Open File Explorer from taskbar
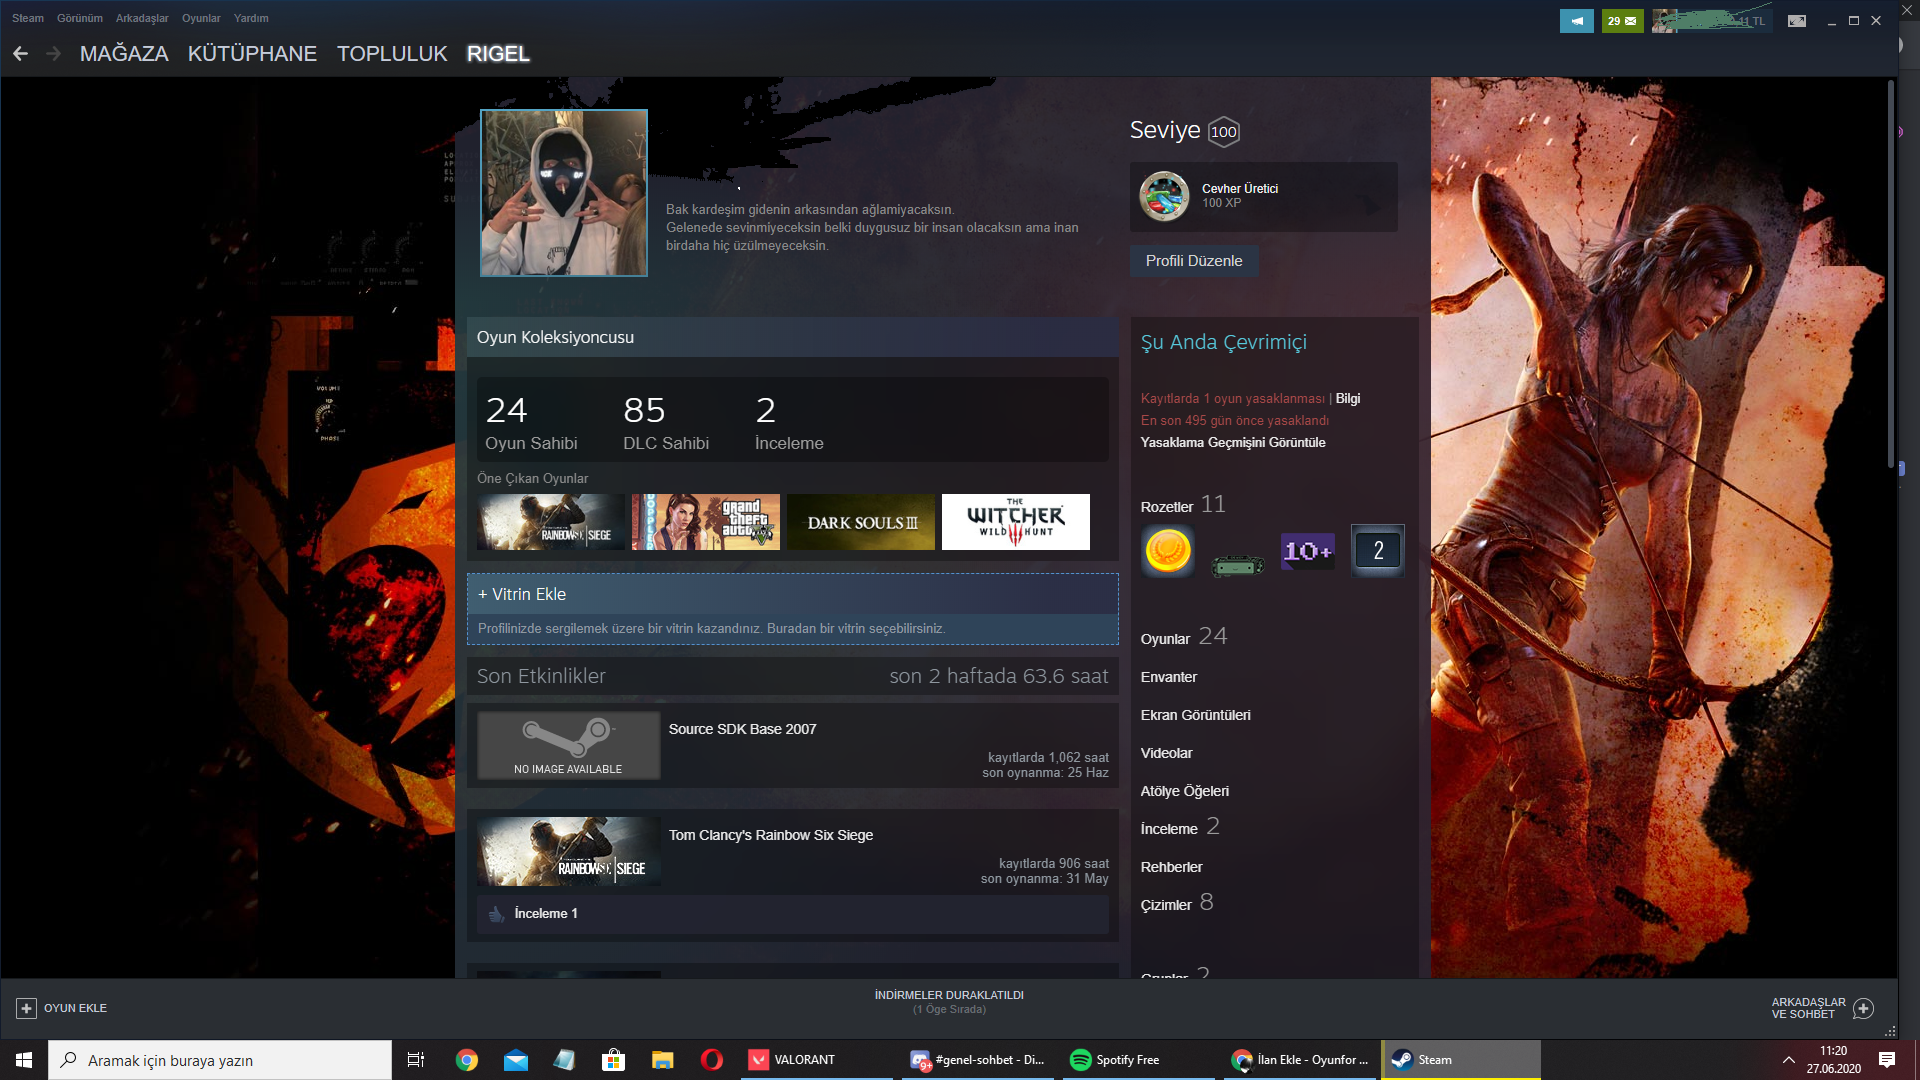 (x=663, y=1060)
